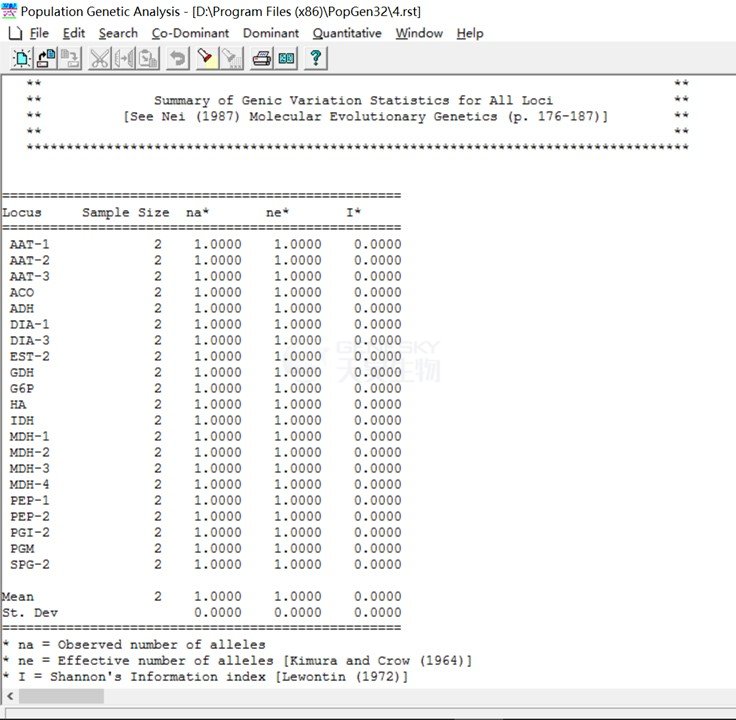736x720 pixels.
Task: Click the Print toolbar icon
Action: pos(261,59)
